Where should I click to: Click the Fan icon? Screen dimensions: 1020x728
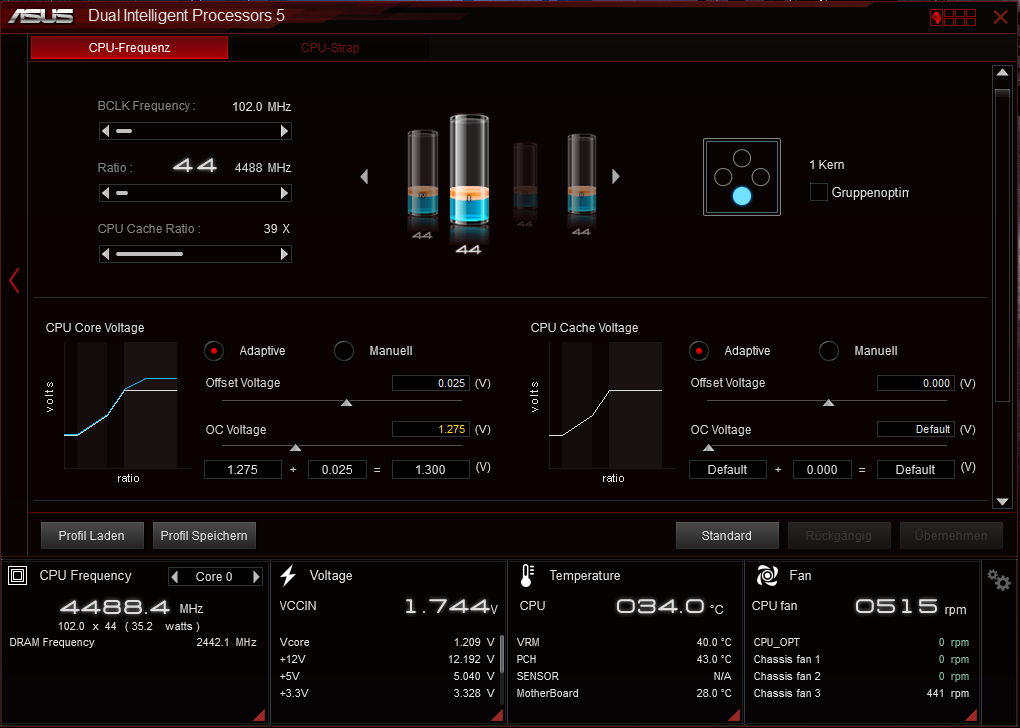pyautogui.click(x=767, y=575)
